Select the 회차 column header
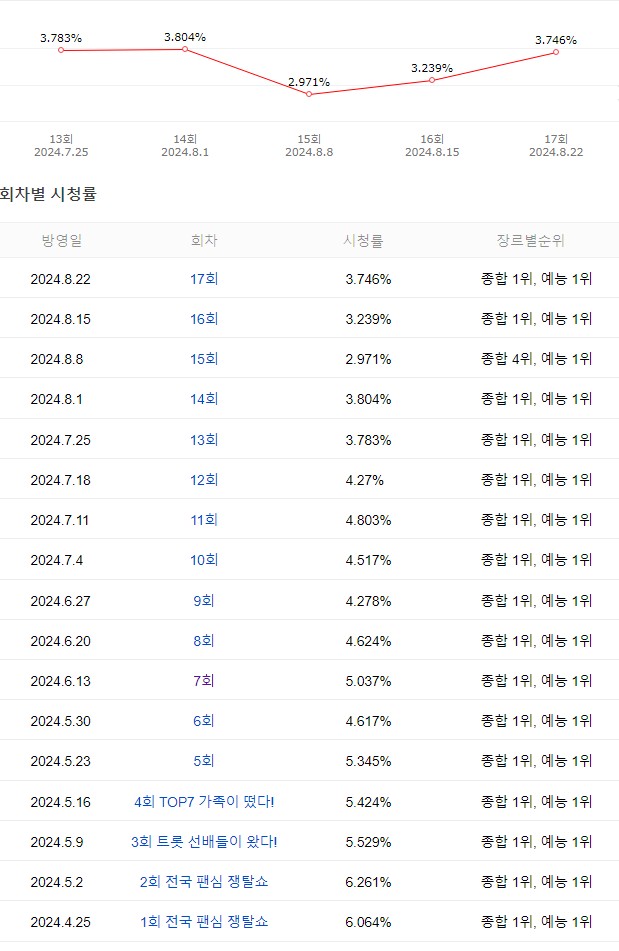This screenshot has width=619, height=951. 204,241
